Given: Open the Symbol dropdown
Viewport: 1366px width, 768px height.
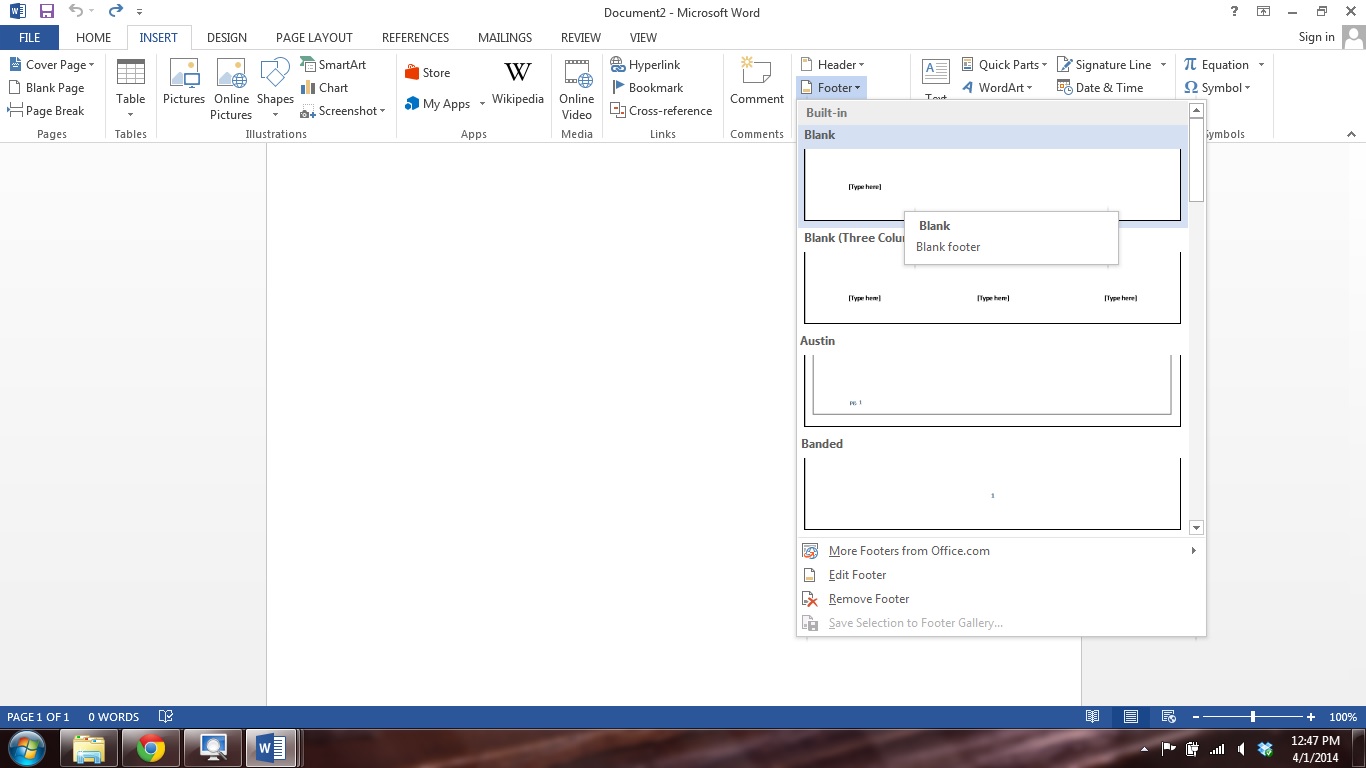Looking at the screenshot, I should click(1217, 88).
